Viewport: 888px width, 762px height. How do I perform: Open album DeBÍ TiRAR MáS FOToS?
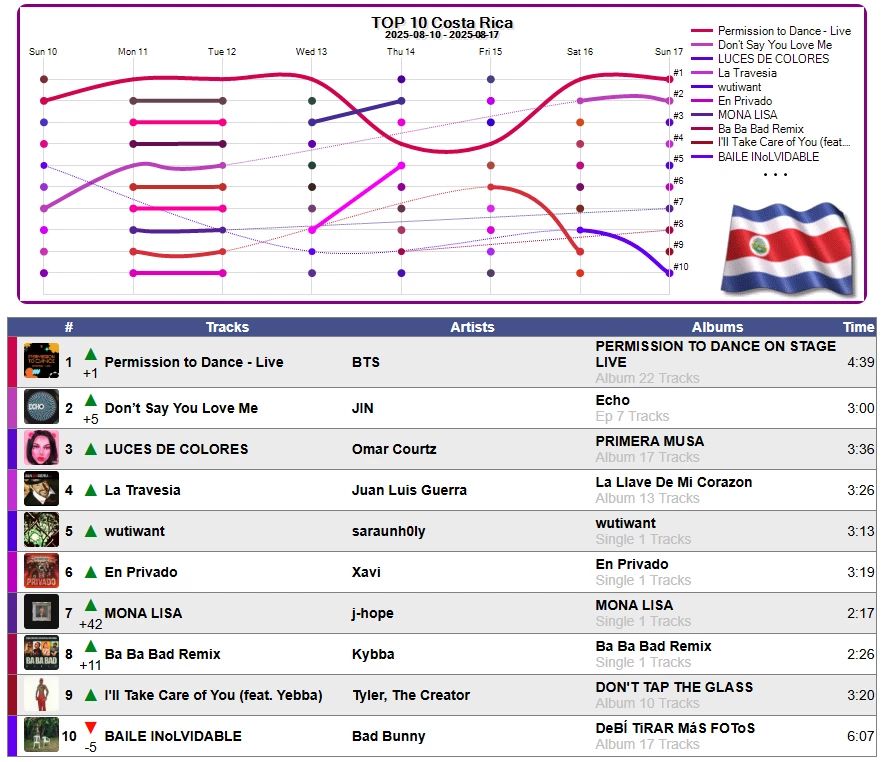(x=675, y=728)
